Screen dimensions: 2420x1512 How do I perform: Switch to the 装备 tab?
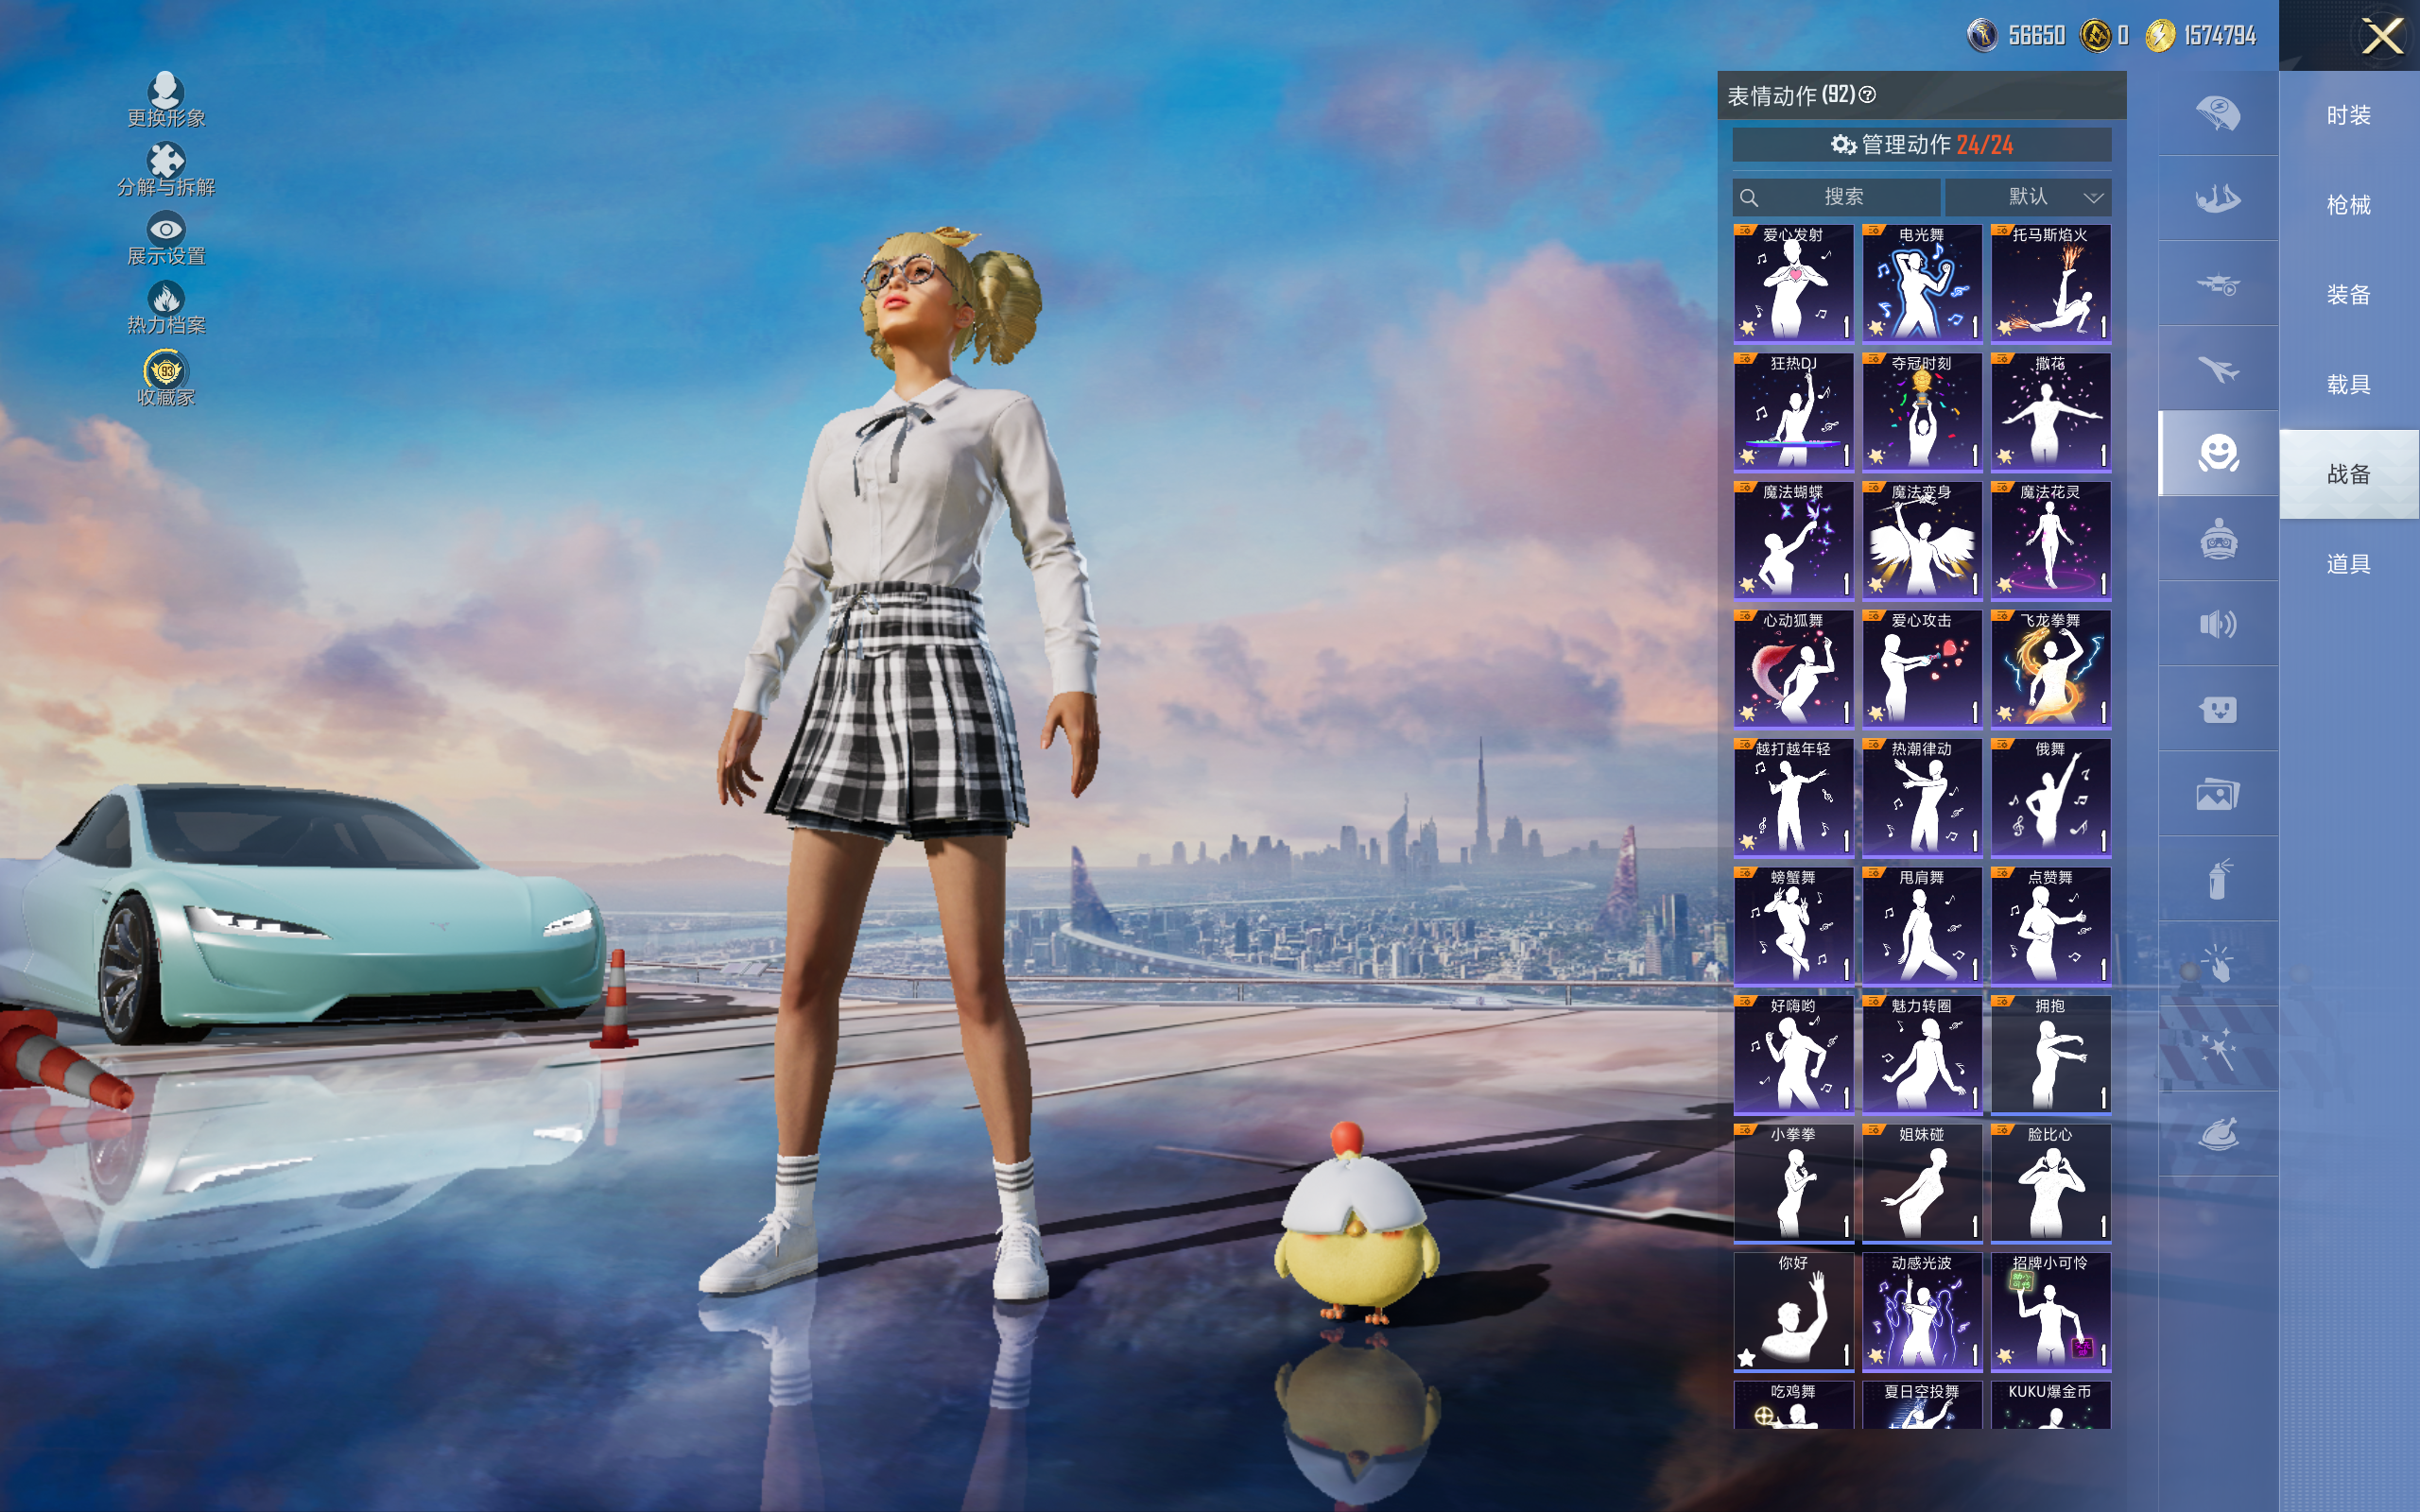pyautogui.click(x=2348, y=295)
